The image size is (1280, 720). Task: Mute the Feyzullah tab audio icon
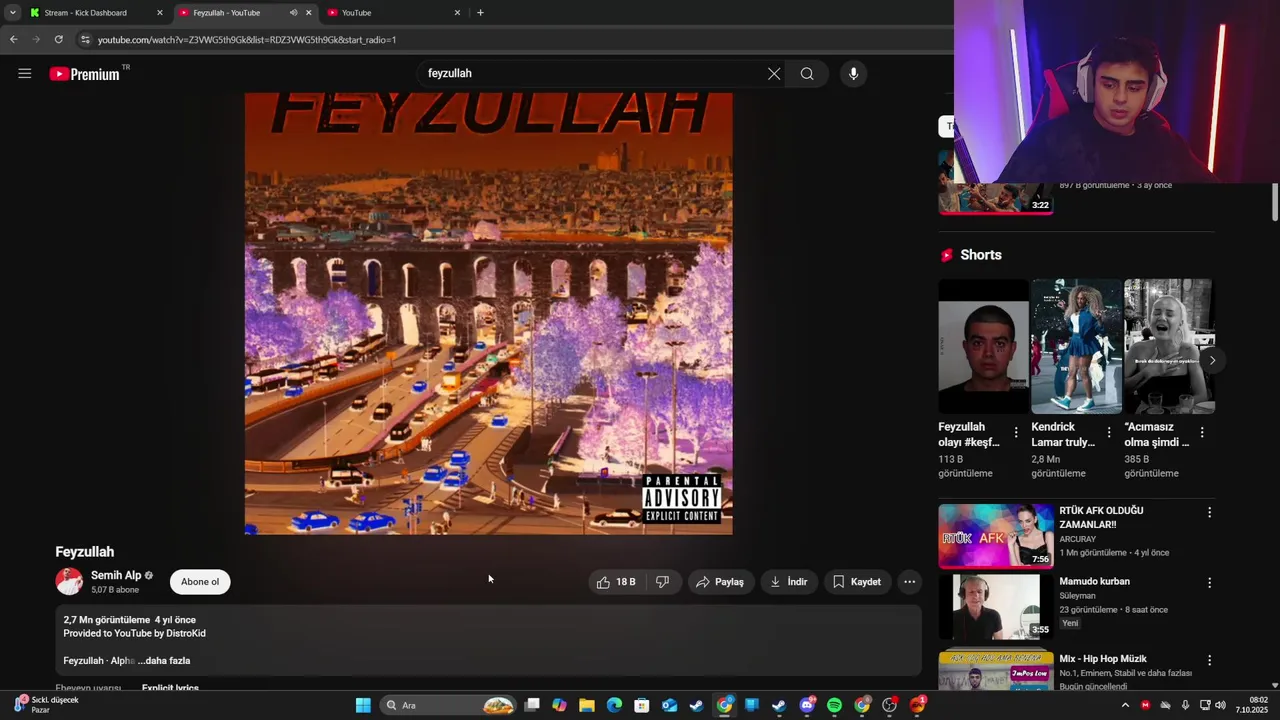pyautogui.click(x=293, y=13)
